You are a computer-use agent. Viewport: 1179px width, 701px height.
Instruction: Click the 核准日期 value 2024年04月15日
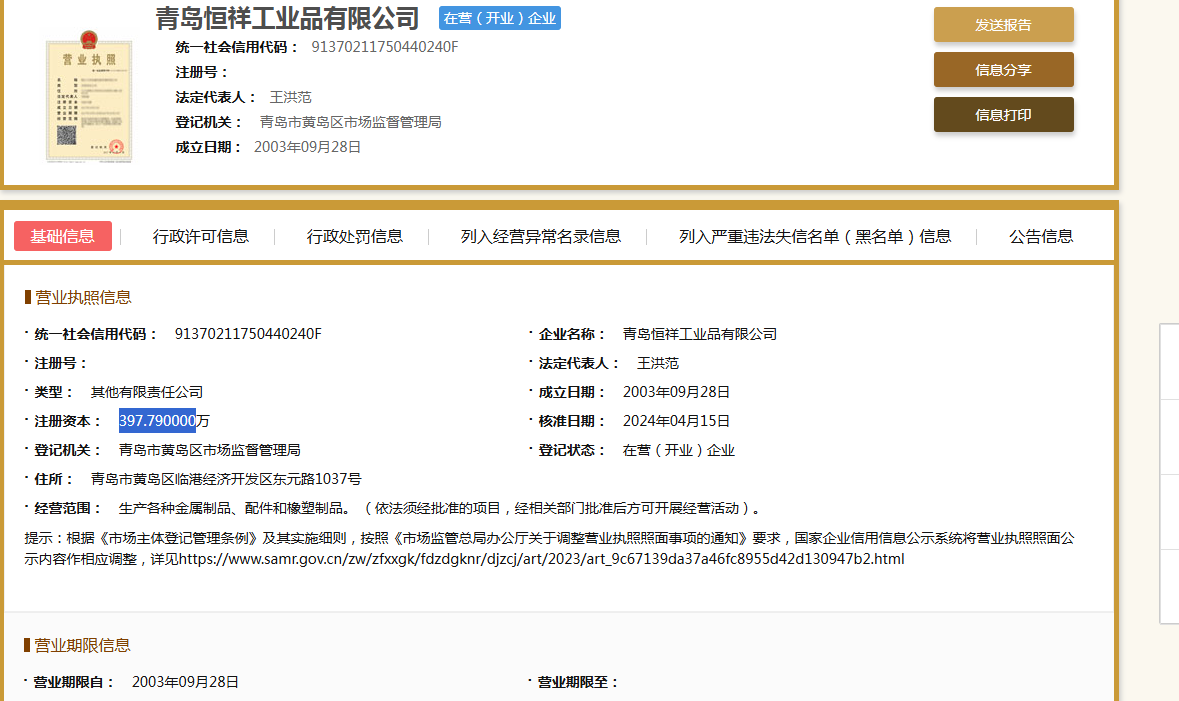(676, 421)
